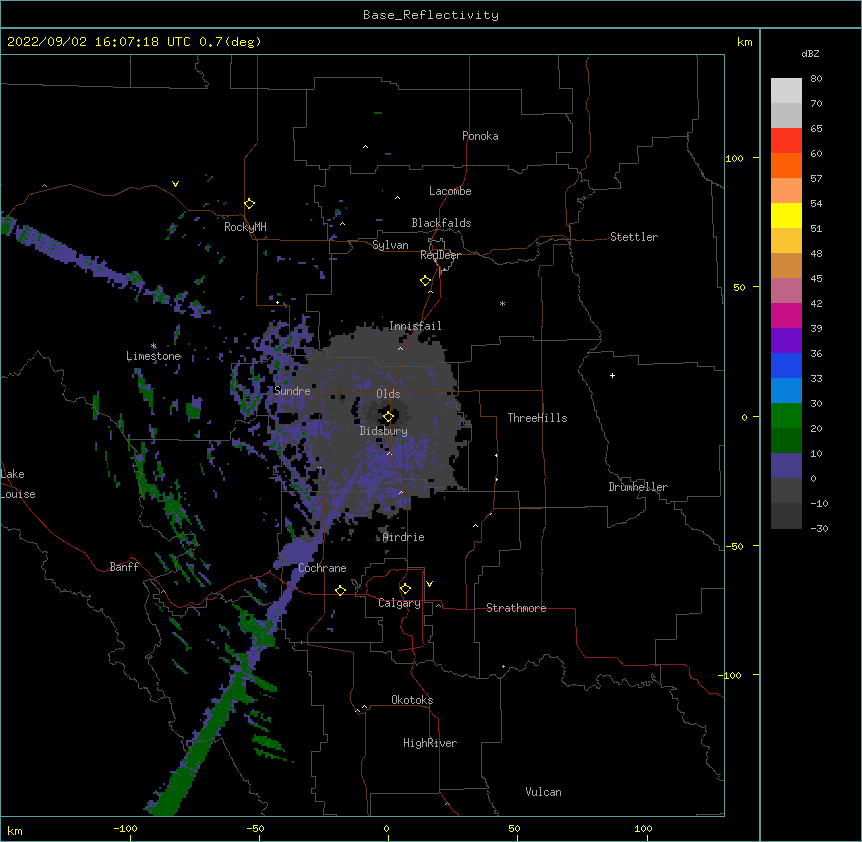Pick the blue 33–36 dBZ legend swatch
This screenshot has height=842, width=862.
pos(786,366)
